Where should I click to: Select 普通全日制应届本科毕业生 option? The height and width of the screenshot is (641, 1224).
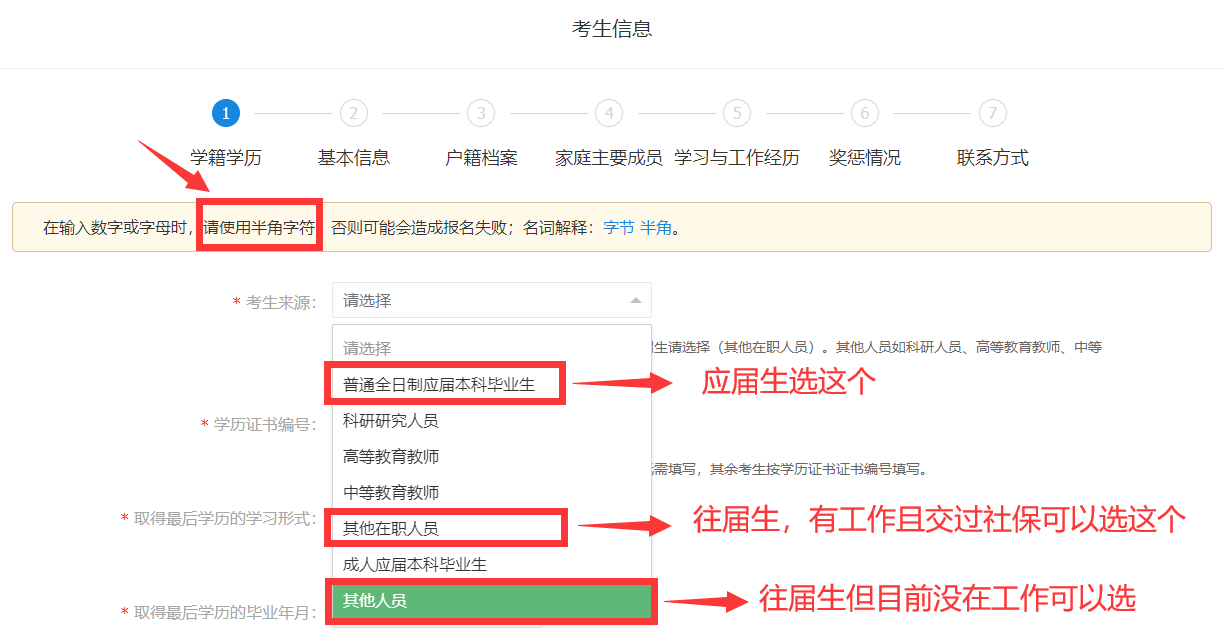click(x=439, y=385)
